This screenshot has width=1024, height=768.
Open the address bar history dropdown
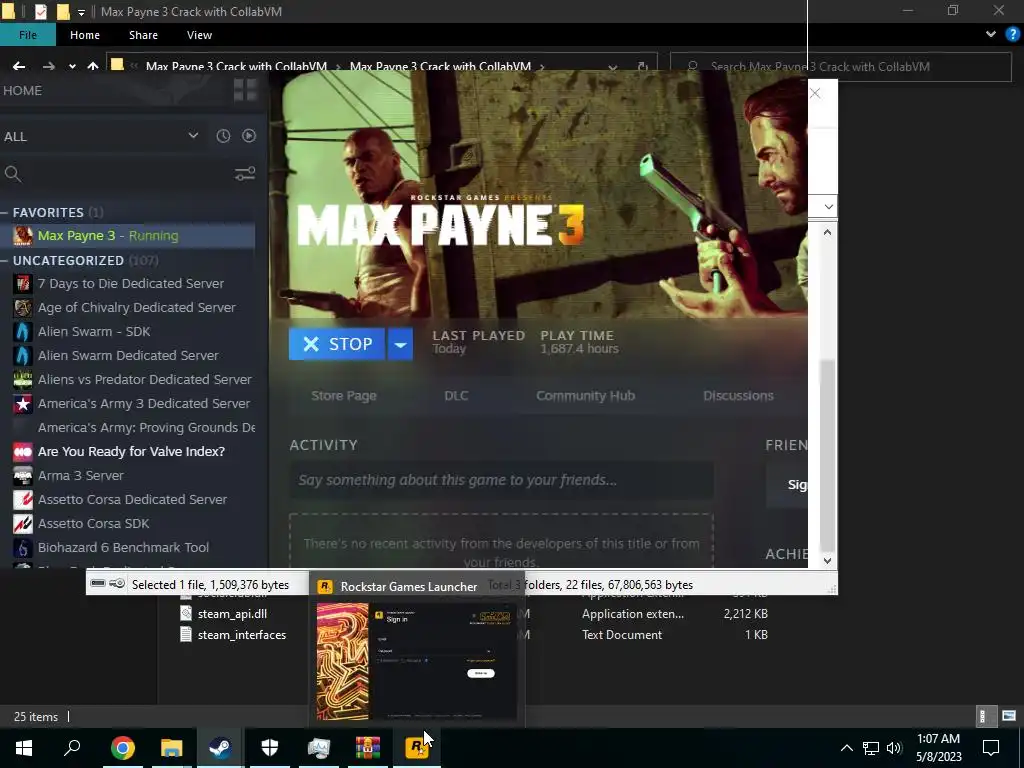coord(613,67)
